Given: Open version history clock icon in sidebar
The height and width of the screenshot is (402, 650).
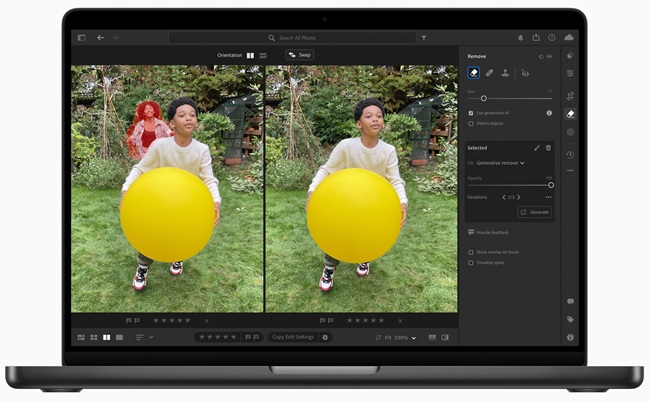Looking at the screenshot, I should pos(570,154).
